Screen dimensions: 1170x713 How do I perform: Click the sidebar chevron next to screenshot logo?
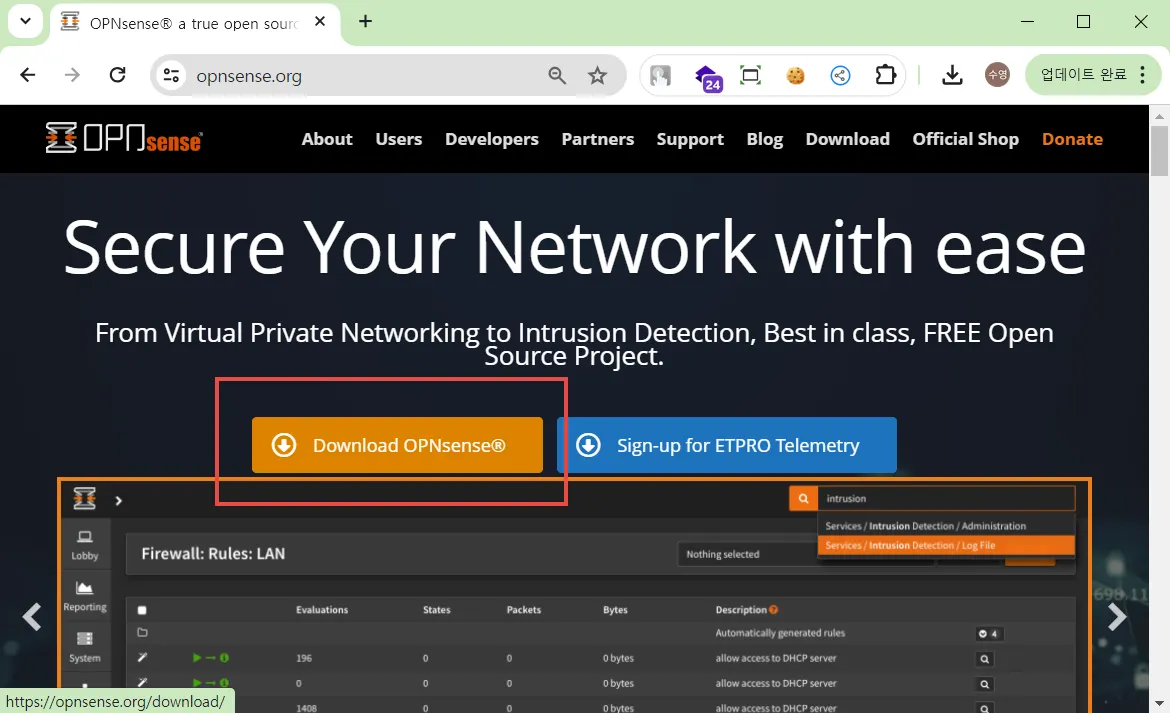(x=118, y=500)
